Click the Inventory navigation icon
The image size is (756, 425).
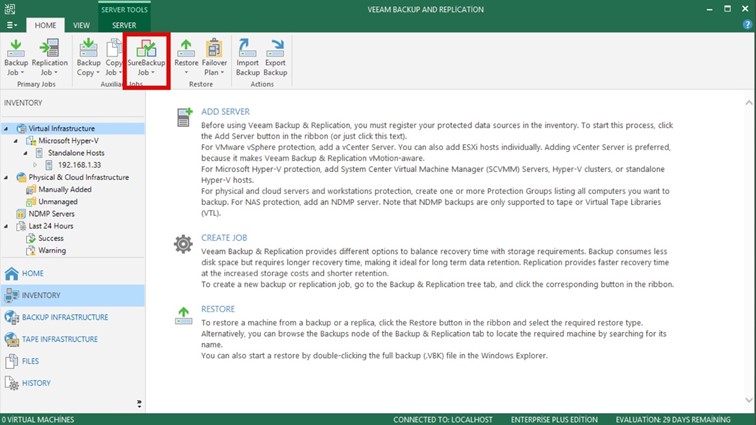point(12,295)
